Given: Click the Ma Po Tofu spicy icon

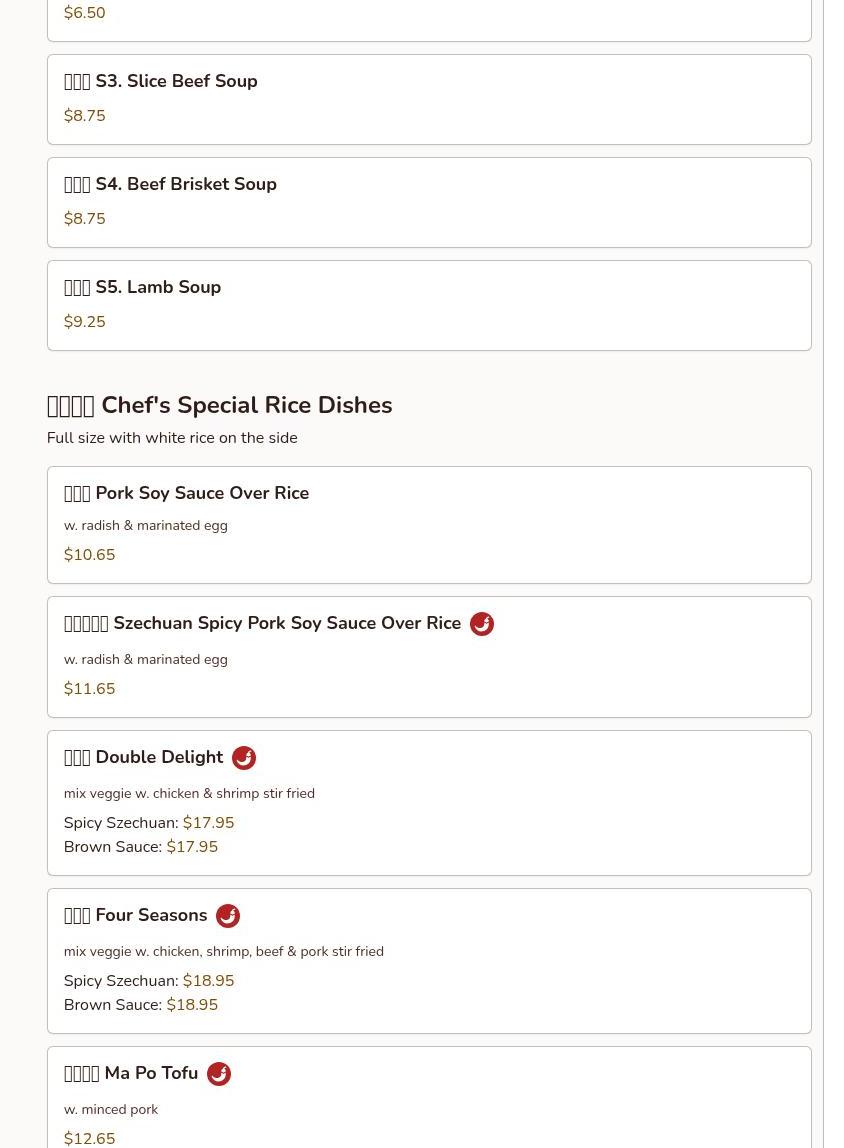Looking at the screenshot, I should click(218, 1074).
